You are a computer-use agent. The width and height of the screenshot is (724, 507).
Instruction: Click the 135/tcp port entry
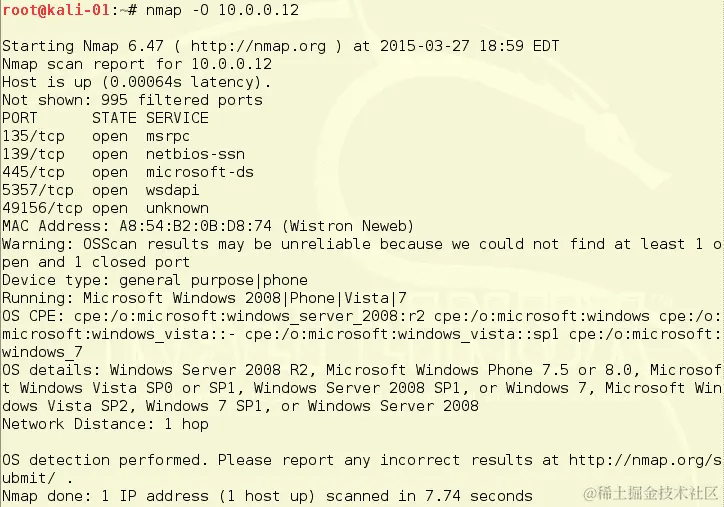coord(33,136)
